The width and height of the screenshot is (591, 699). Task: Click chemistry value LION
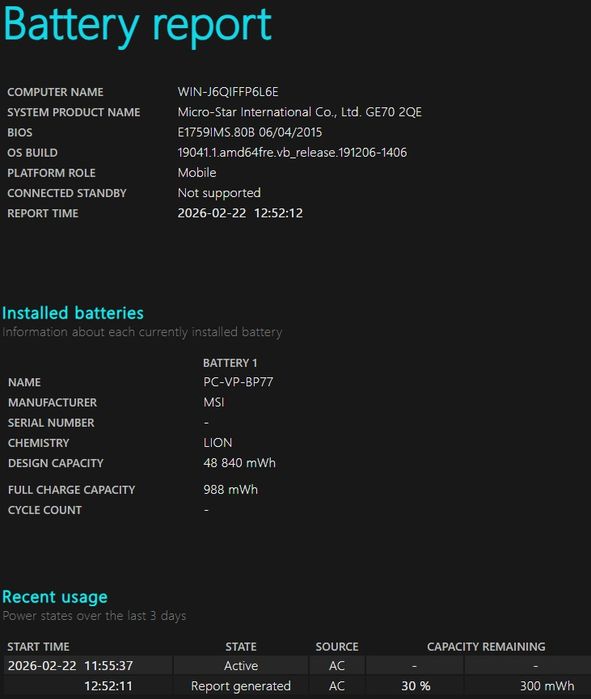(x=218, y=443)
